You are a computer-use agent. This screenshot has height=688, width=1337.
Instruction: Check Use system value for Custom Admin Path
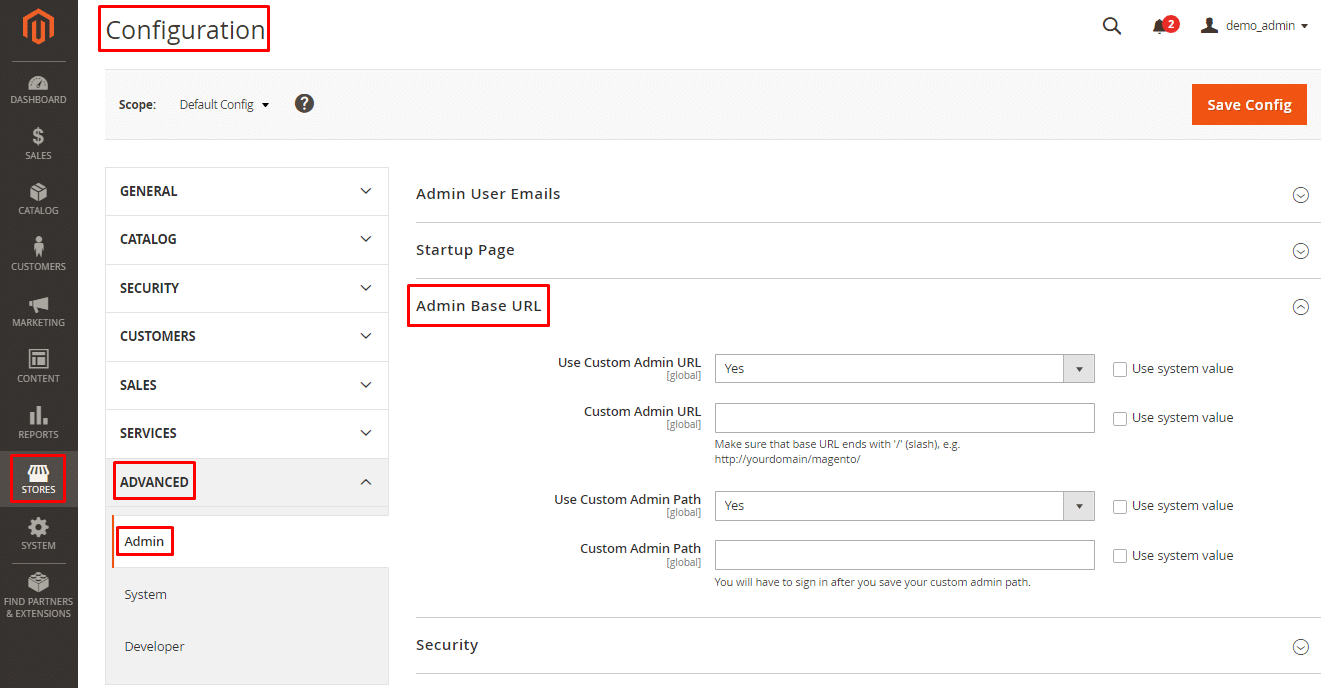pos(1120,556)
